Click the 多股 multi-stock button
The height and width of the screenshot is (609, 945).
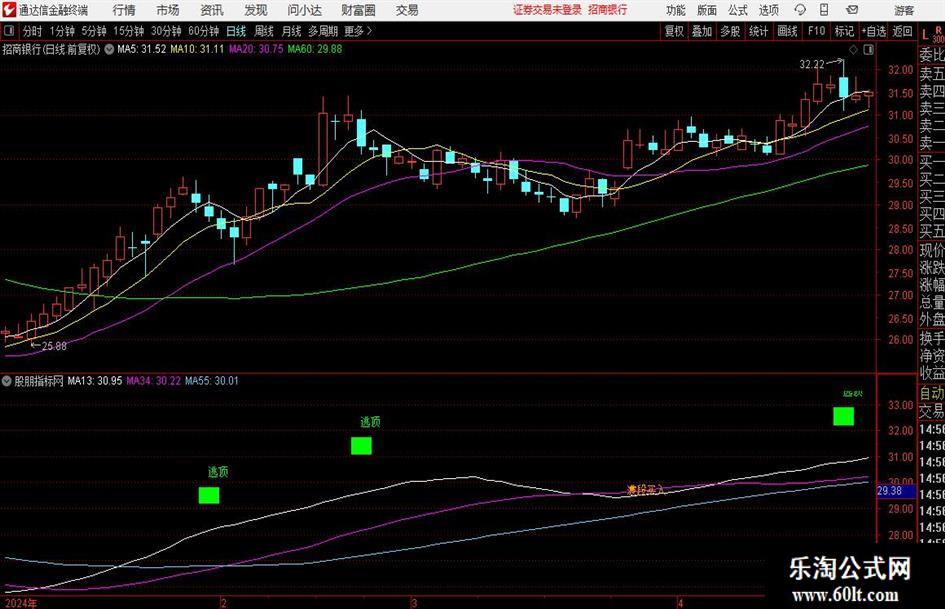pos(730,31)
